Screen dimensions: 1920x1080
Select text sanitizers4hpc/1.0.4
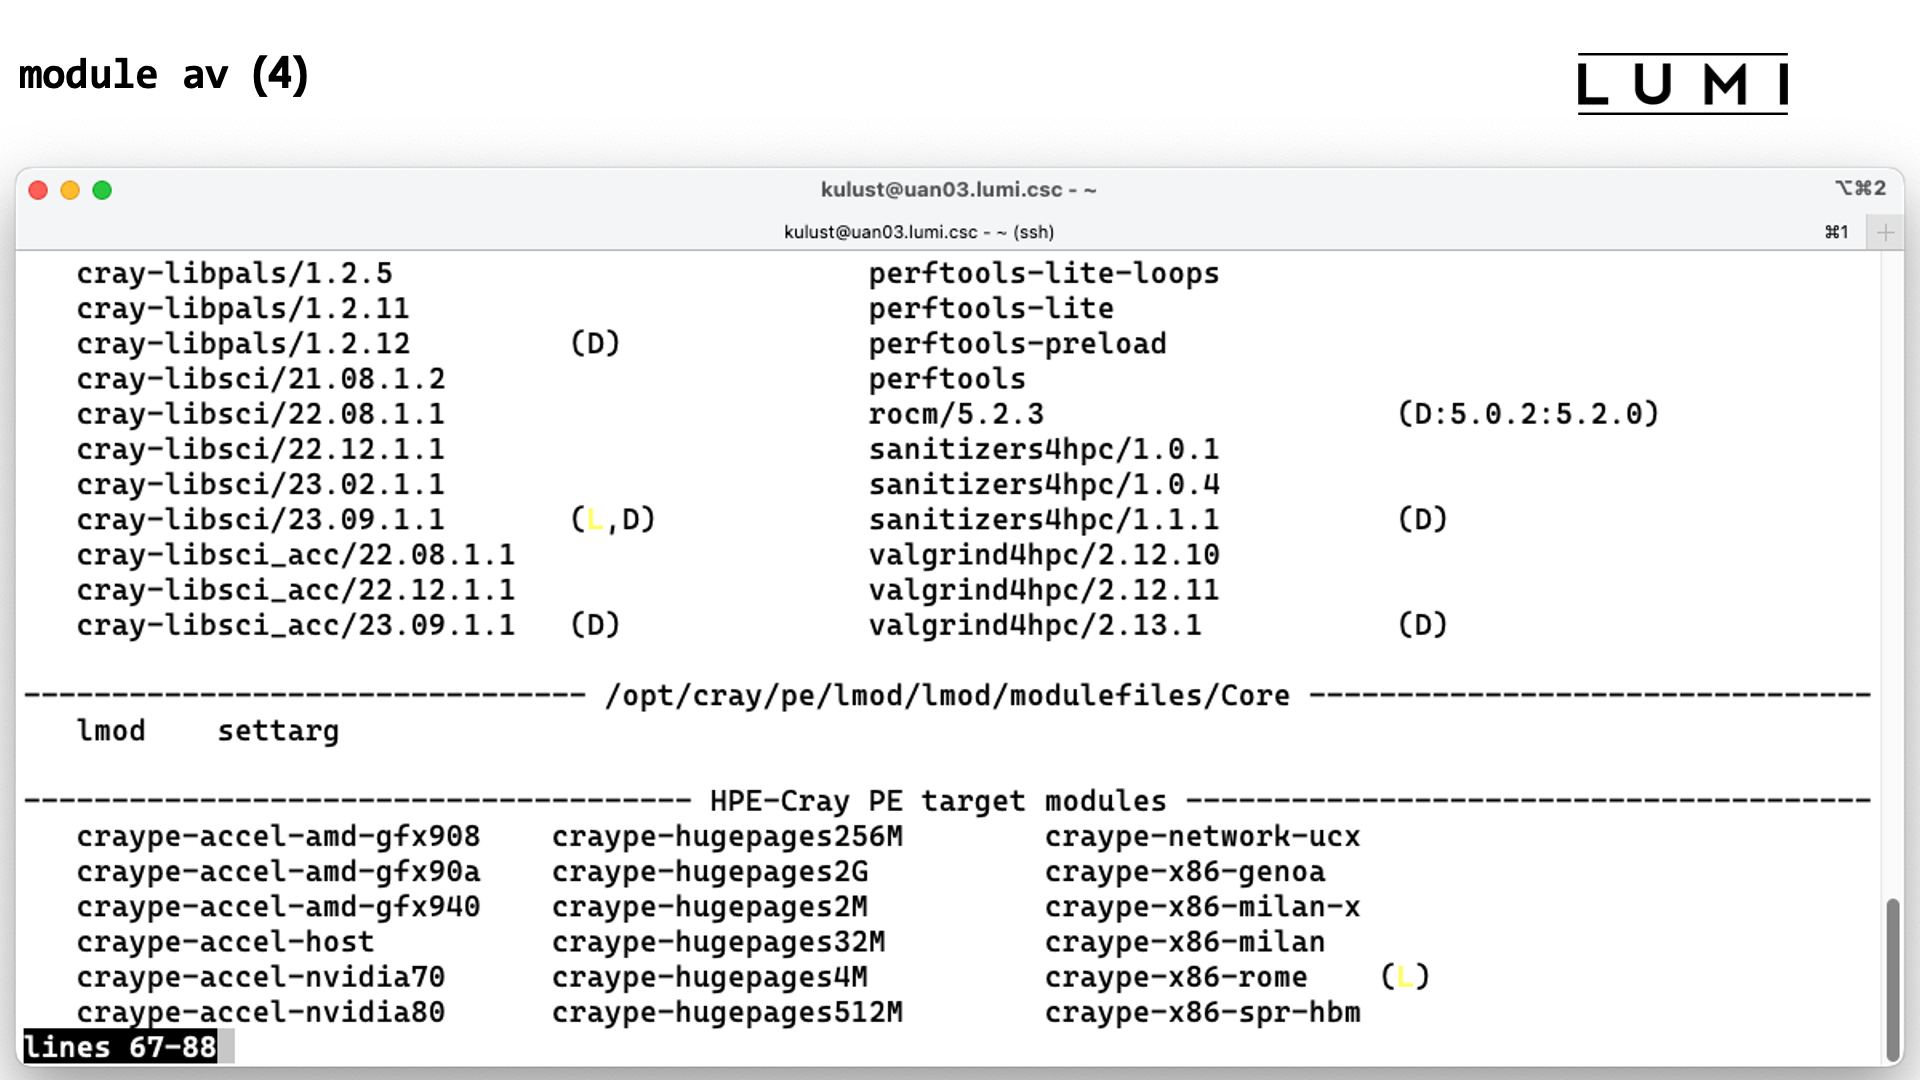[x=1044, y=485]
